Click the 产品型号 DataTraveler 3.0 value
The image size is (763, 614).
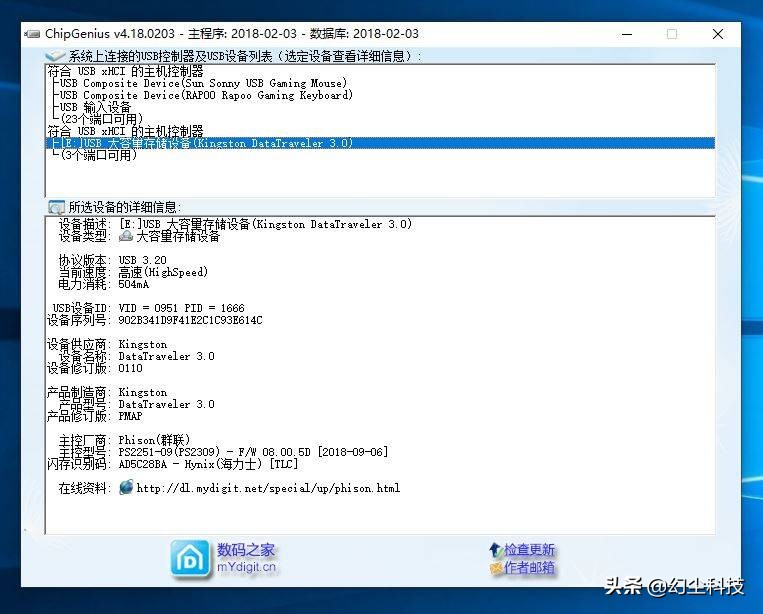pyautogui.click(x=166, y=404)
